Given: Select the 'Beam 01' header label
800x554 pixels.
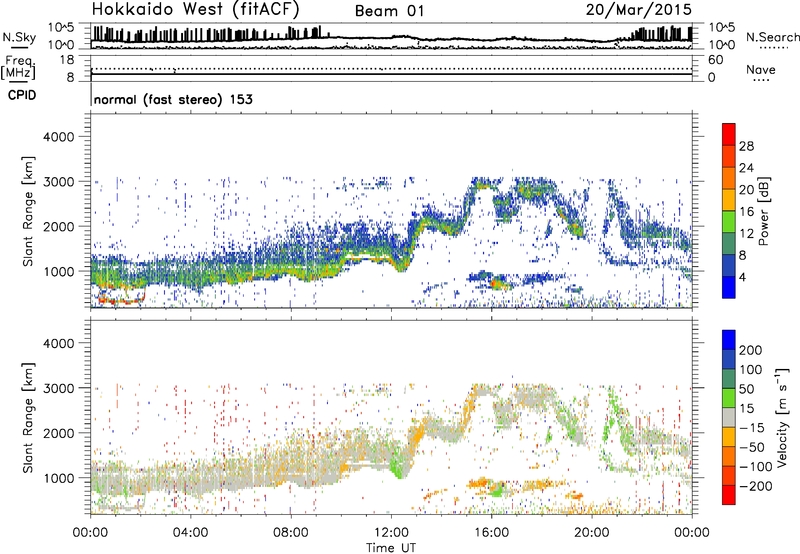Looking at the screenshot, I should coord(389,11).
